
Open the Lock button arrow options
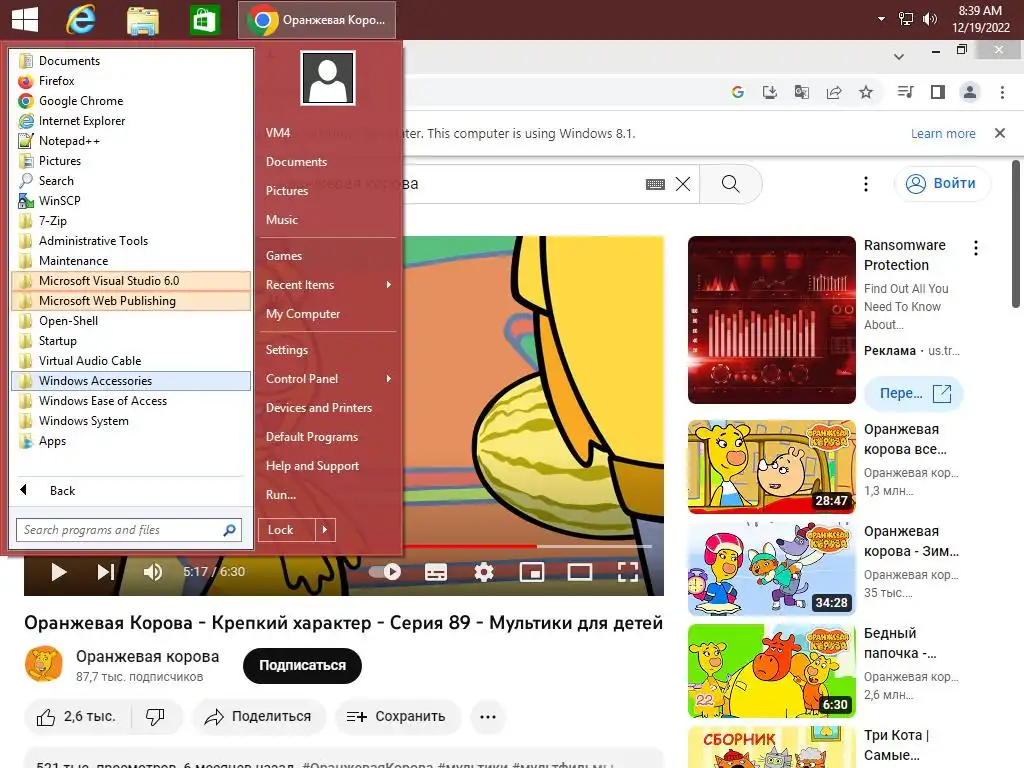[x=325, y=530]
